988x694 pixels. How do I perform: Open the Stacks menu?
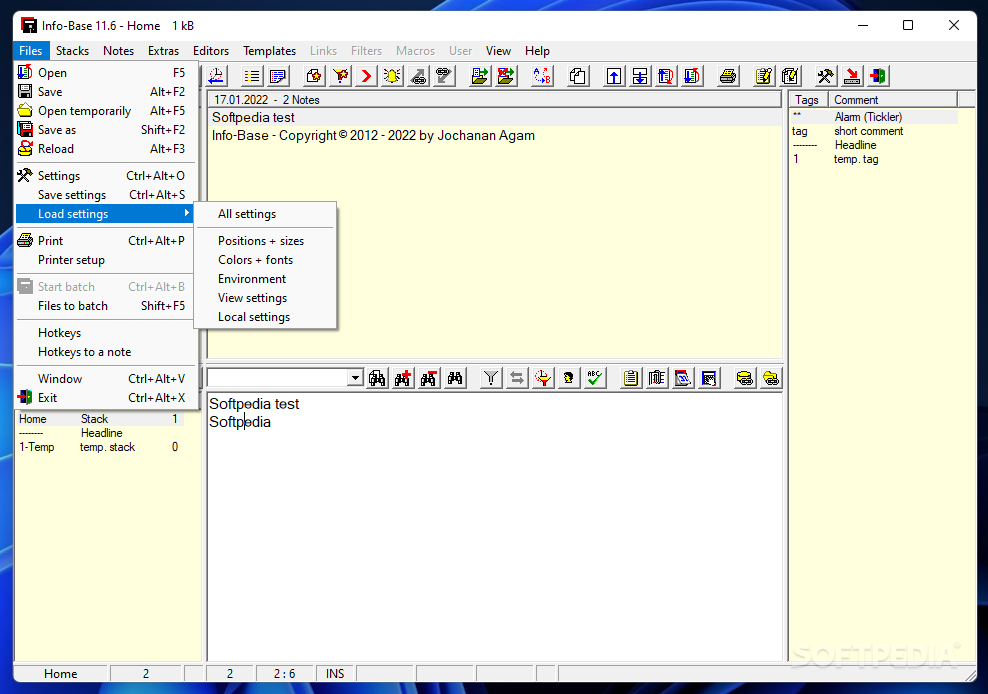coord(72,50)
